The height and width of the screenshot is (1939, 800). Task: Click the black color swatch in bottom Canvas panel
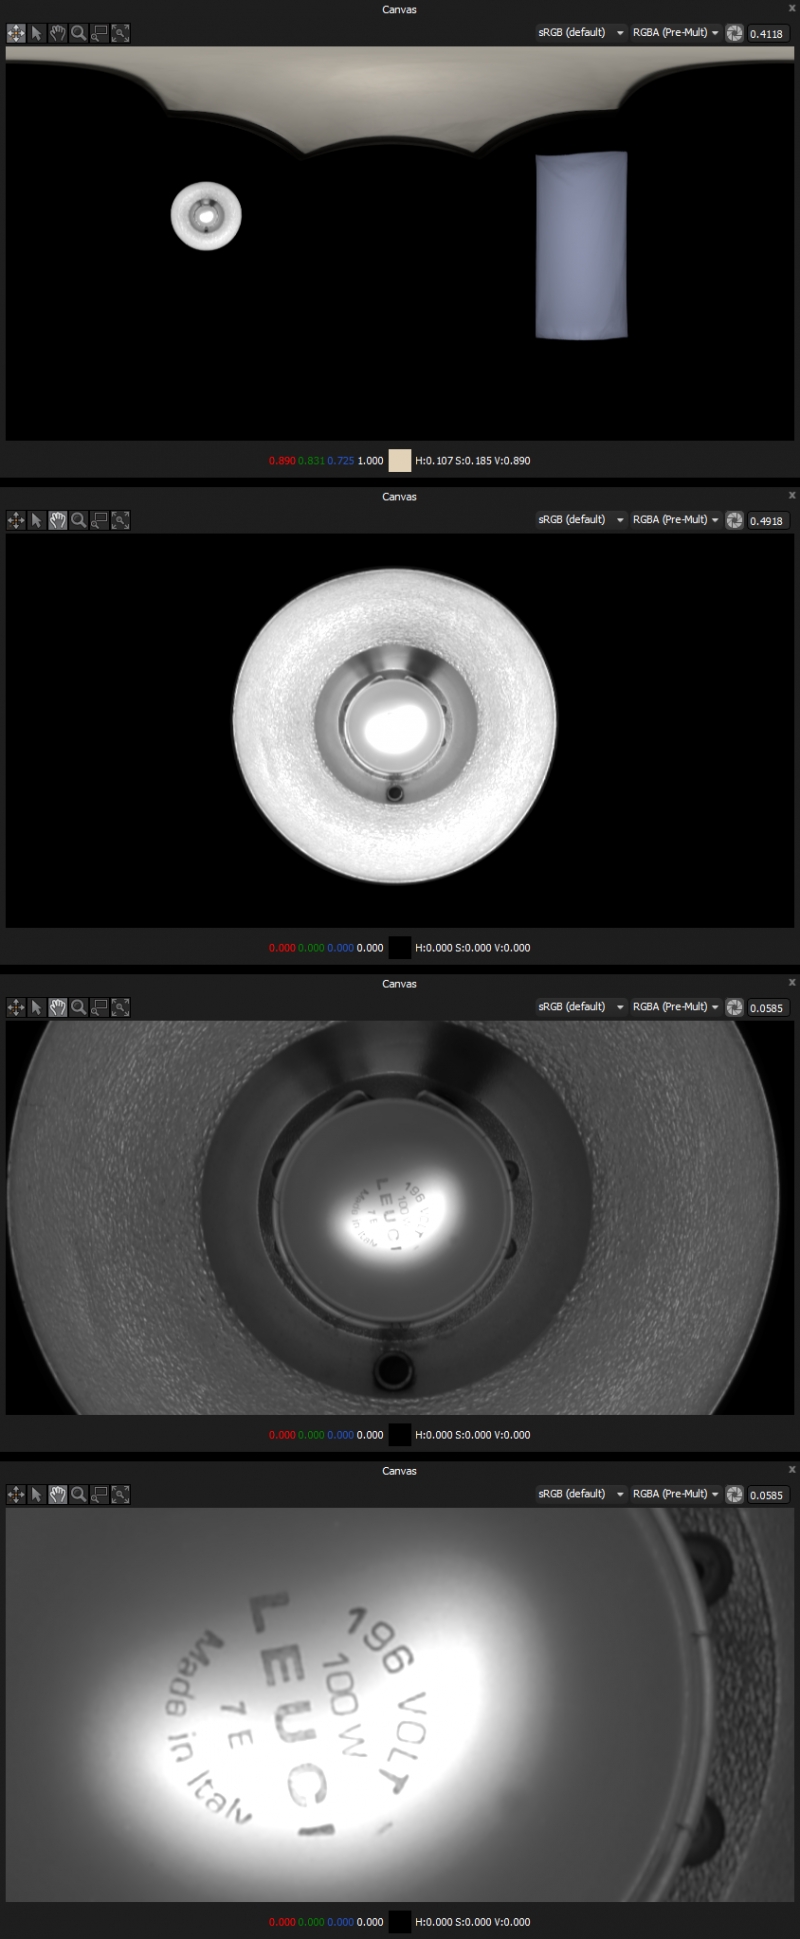399,1921
